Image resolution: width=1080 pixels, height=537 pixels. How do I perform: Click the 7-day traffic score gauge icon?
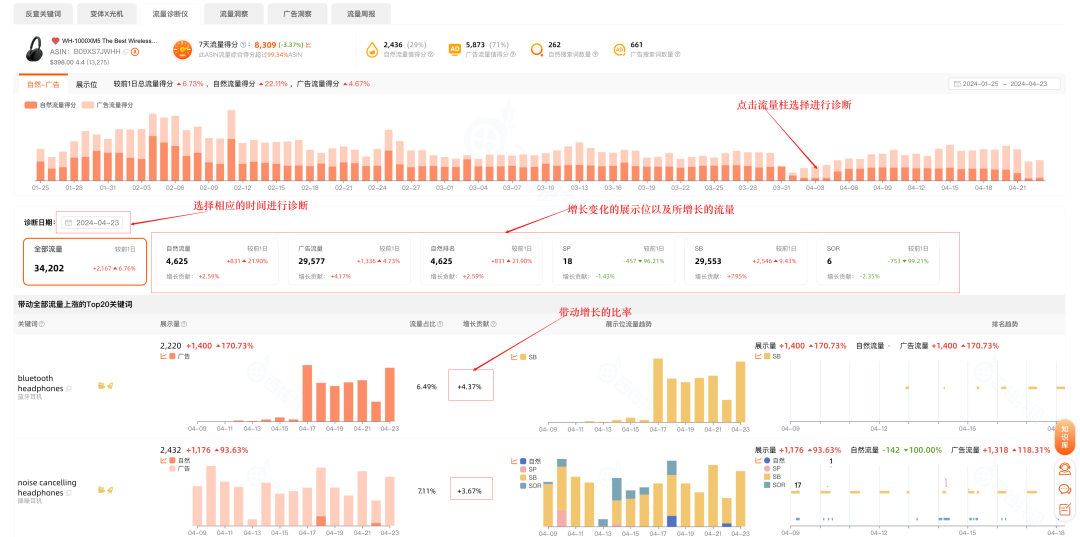point(183,50)
